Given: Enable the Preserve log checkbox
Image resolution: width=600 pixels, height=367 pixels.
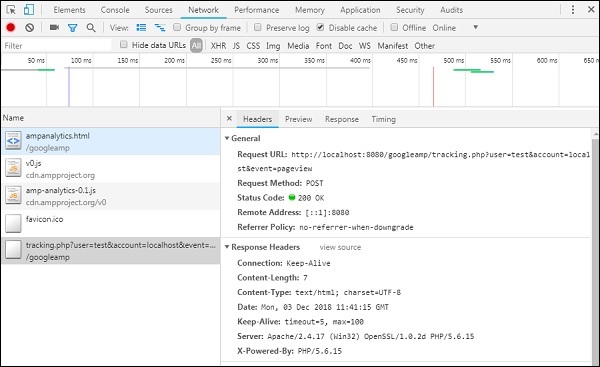Looking at the screenshot, I should 258,27.
